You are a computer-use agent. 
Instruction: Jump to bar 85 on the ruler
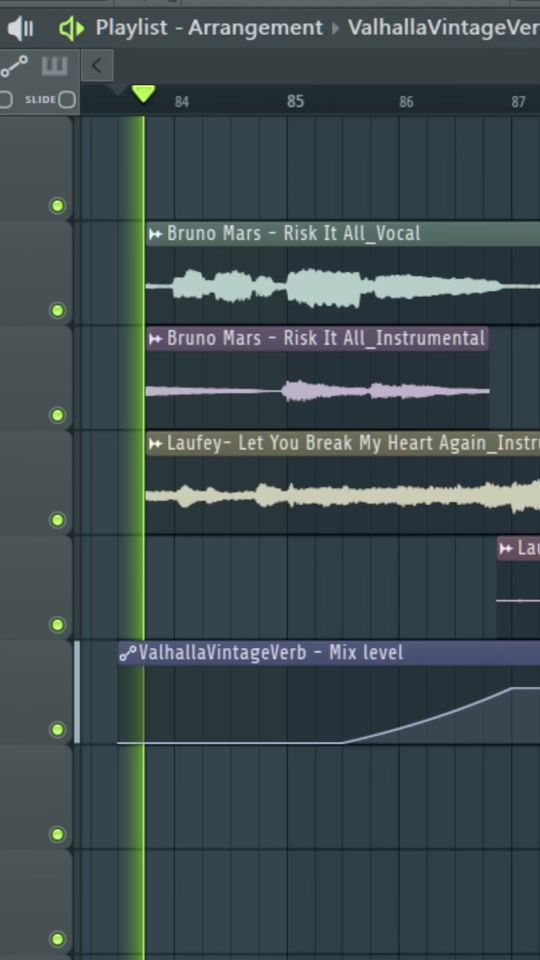pyautogui.click(x=295, y=101)
